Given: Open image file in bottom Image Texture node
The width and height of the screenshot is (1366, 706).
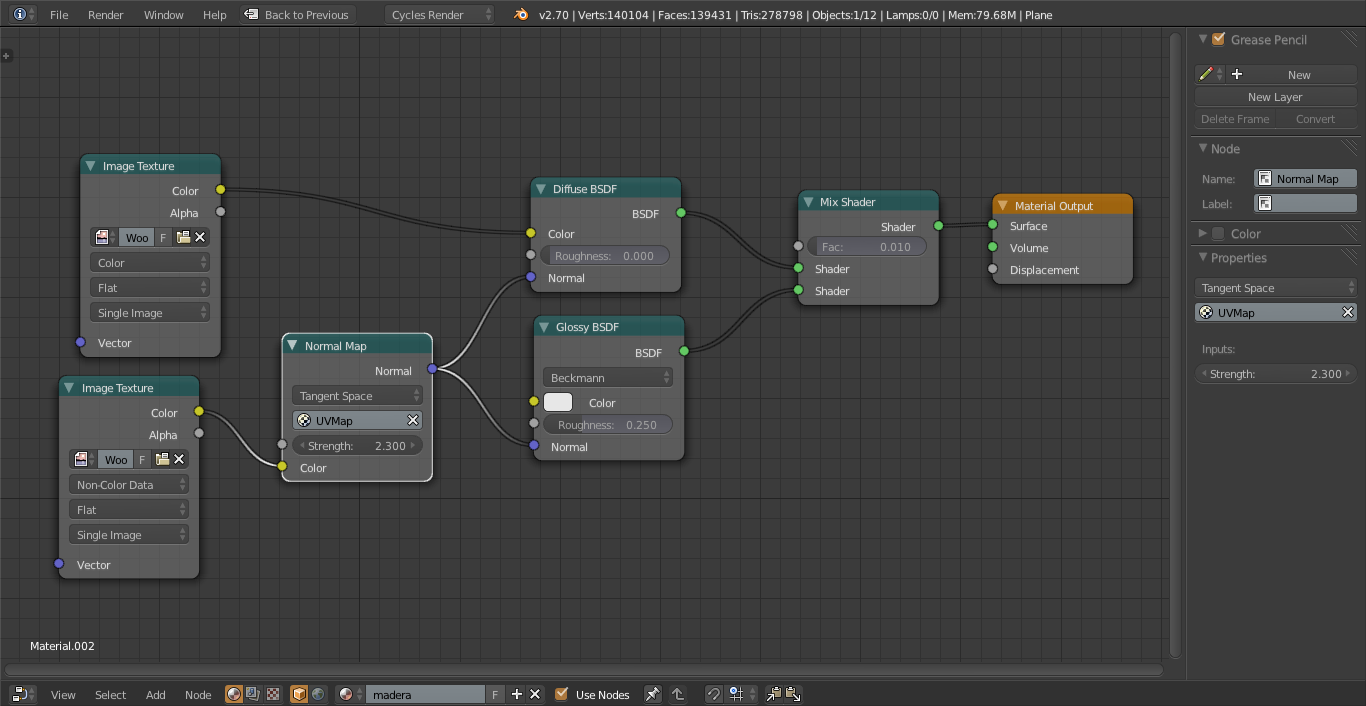Looking at the screenshot, I should [x=162, y=459].
